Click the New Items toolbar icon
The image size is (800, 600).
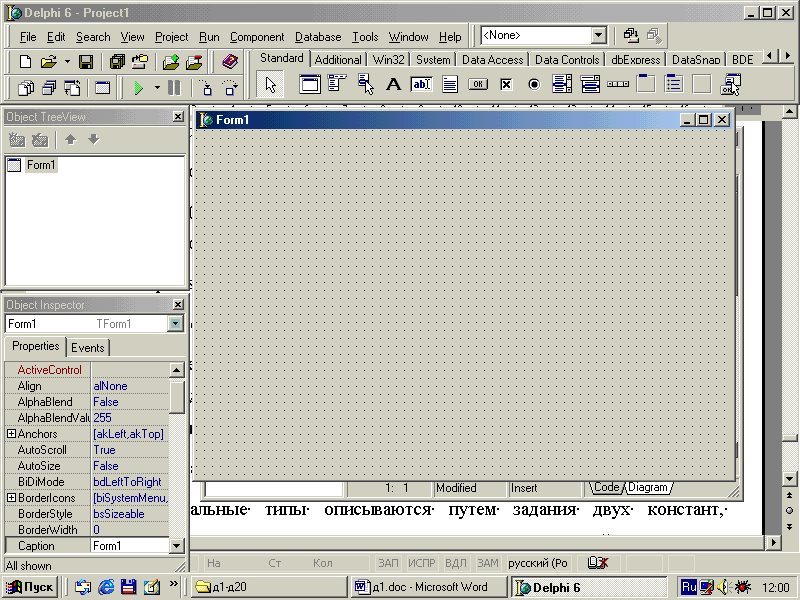pyautogui.click(x=24, y=62)
